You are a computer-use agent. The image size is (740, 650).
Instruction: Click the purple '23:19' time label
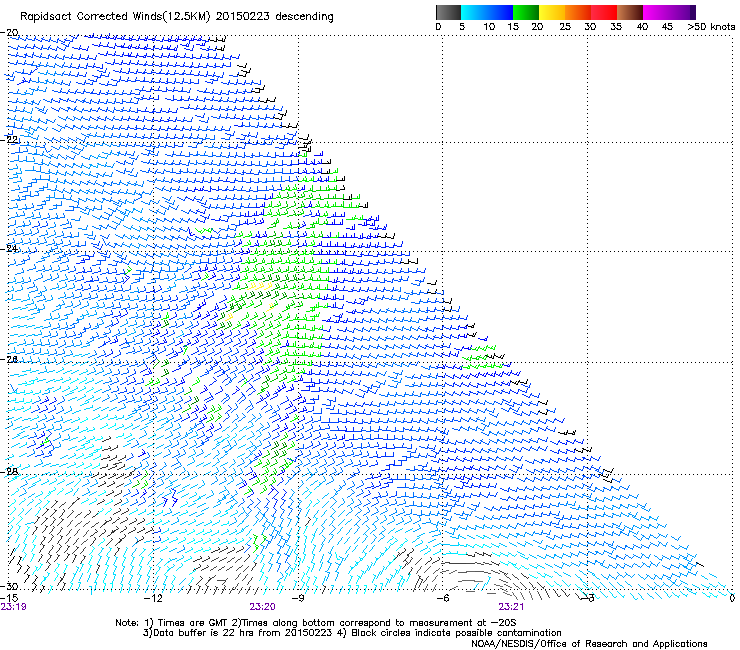[13, 607]
